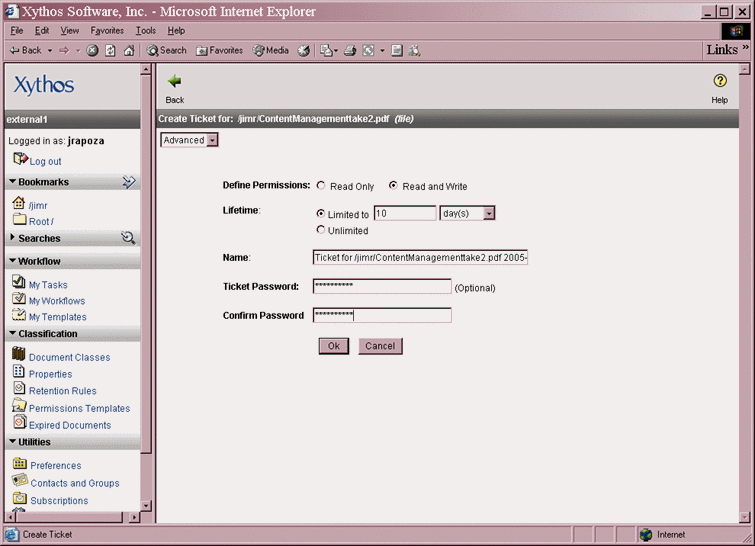Viewport: 755px width, 546px height.
Task: Click the browser Stop toolbar icon
Action: pos(92,50)
